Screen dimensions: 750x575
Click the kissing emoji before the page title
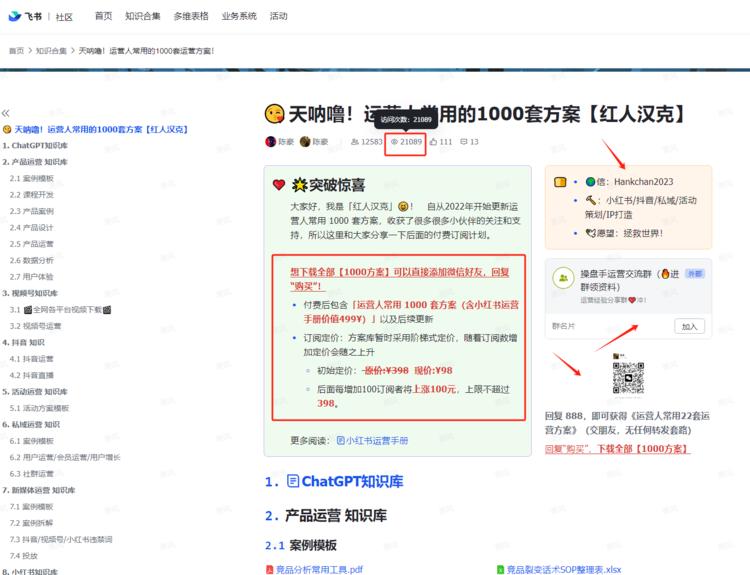(x=274, y=114)
